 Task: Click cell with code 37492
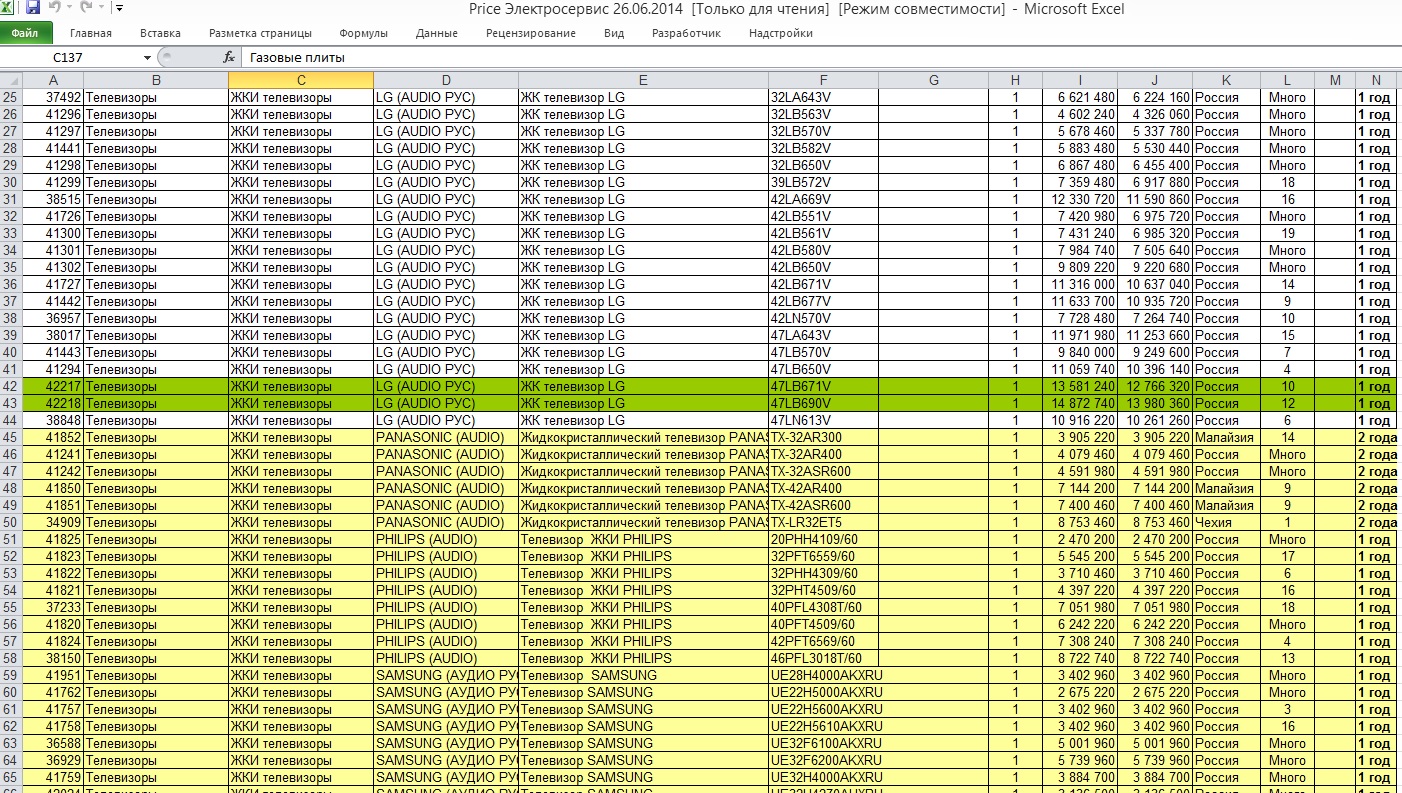tap(52, 97)
